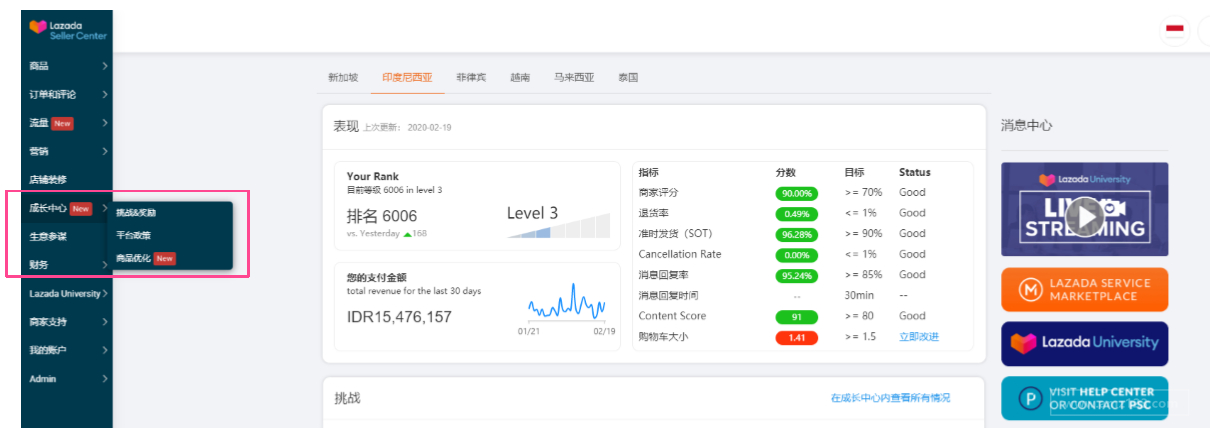Open the Indonesia flag country selector

tap(1175, 30)
